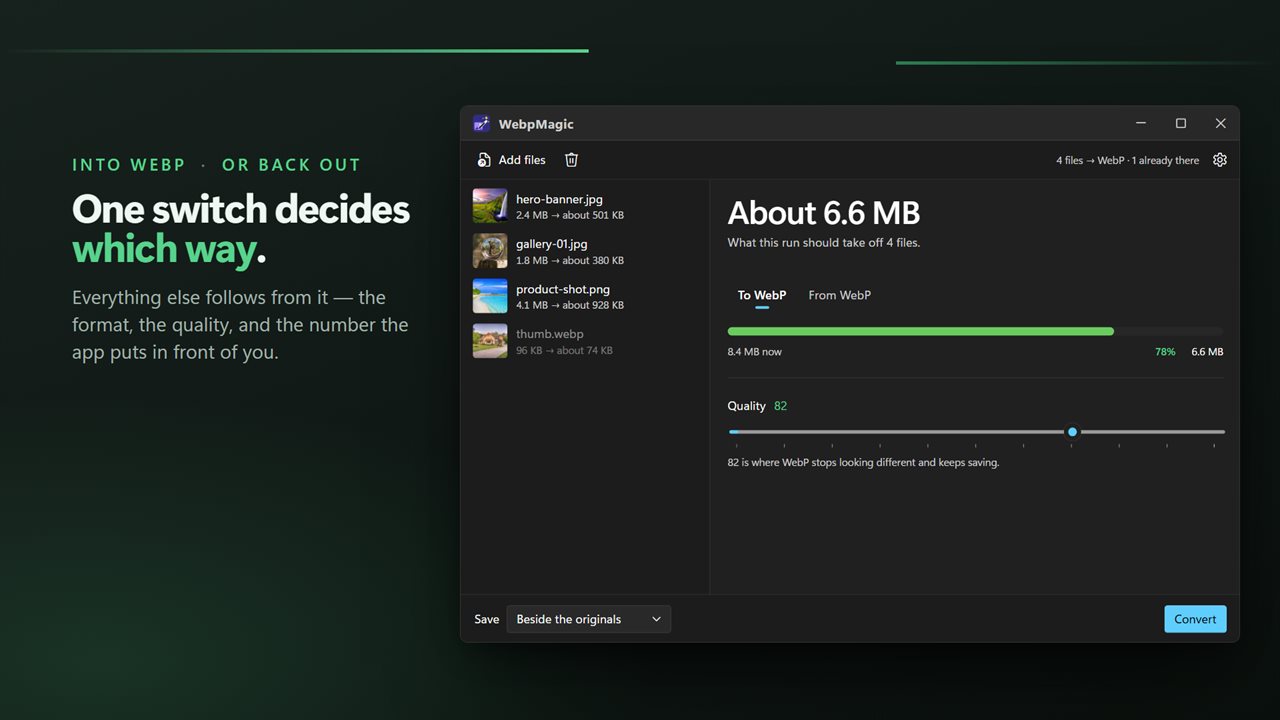The width and height of the screenshot is (1280, 720).
Task: Switch to the From WebP tab
Action: pos(839,295)
